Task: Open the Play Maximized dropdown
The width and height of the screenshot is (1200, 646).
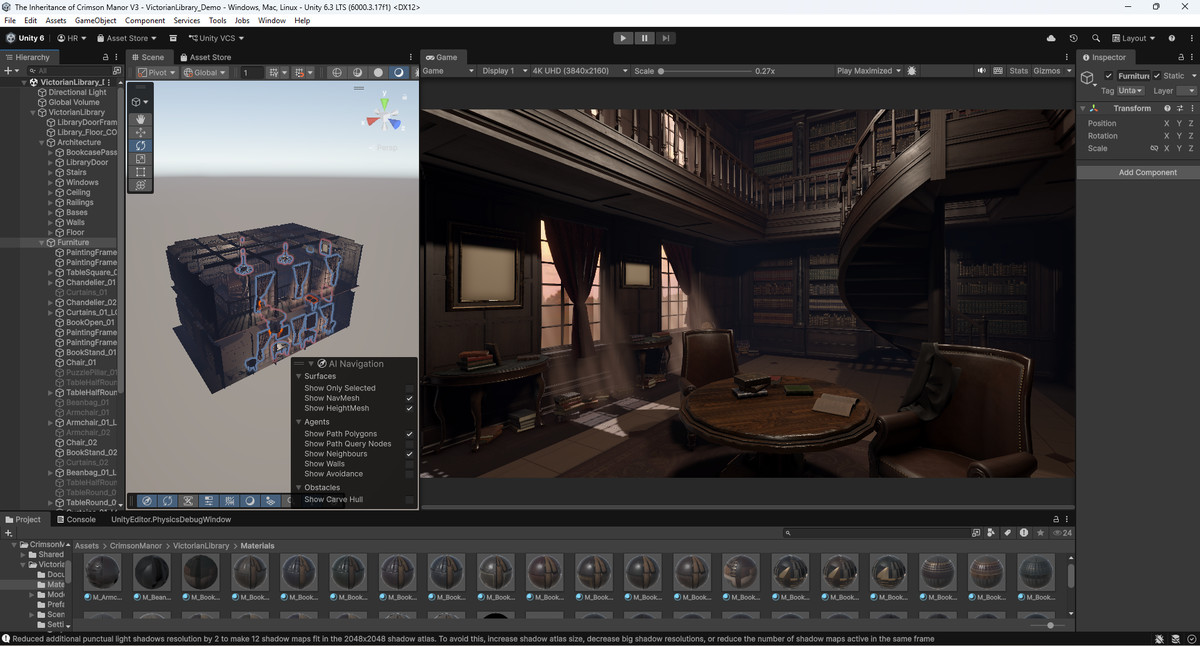Action: pos(868,71)
